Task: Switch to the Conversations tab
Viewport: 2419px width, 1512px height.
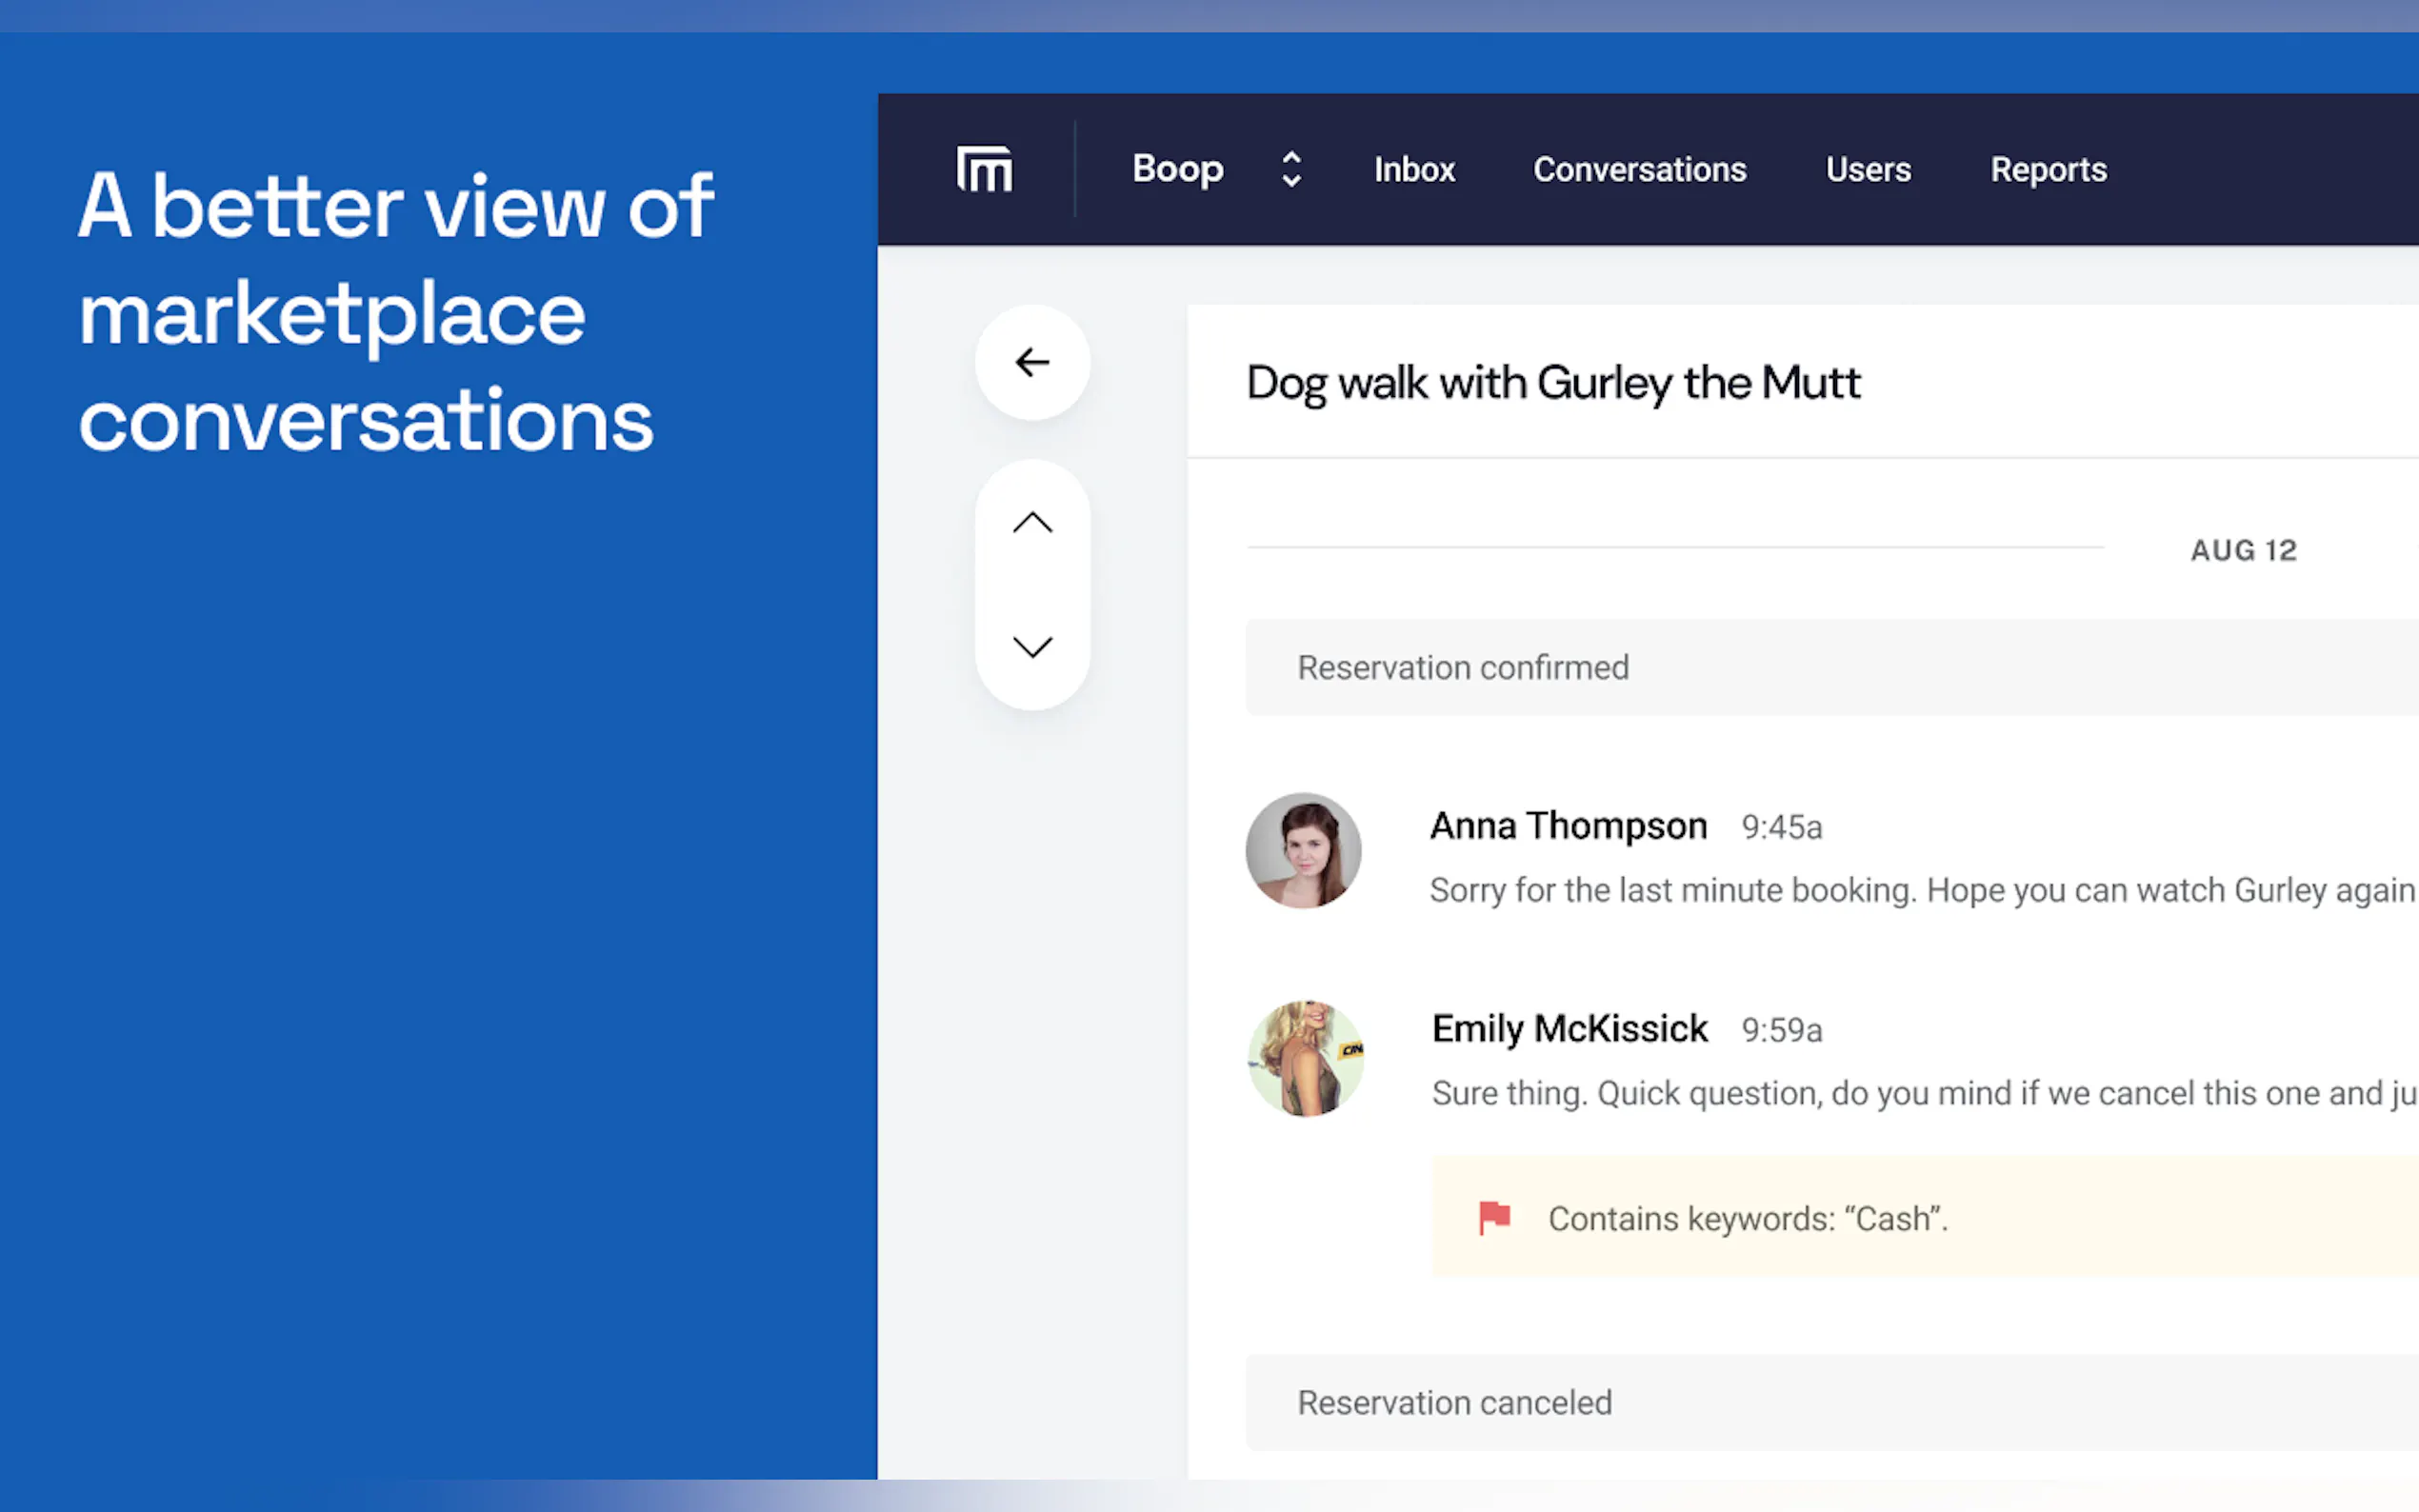Action: pyautogui.click(x=1639, y=170)
